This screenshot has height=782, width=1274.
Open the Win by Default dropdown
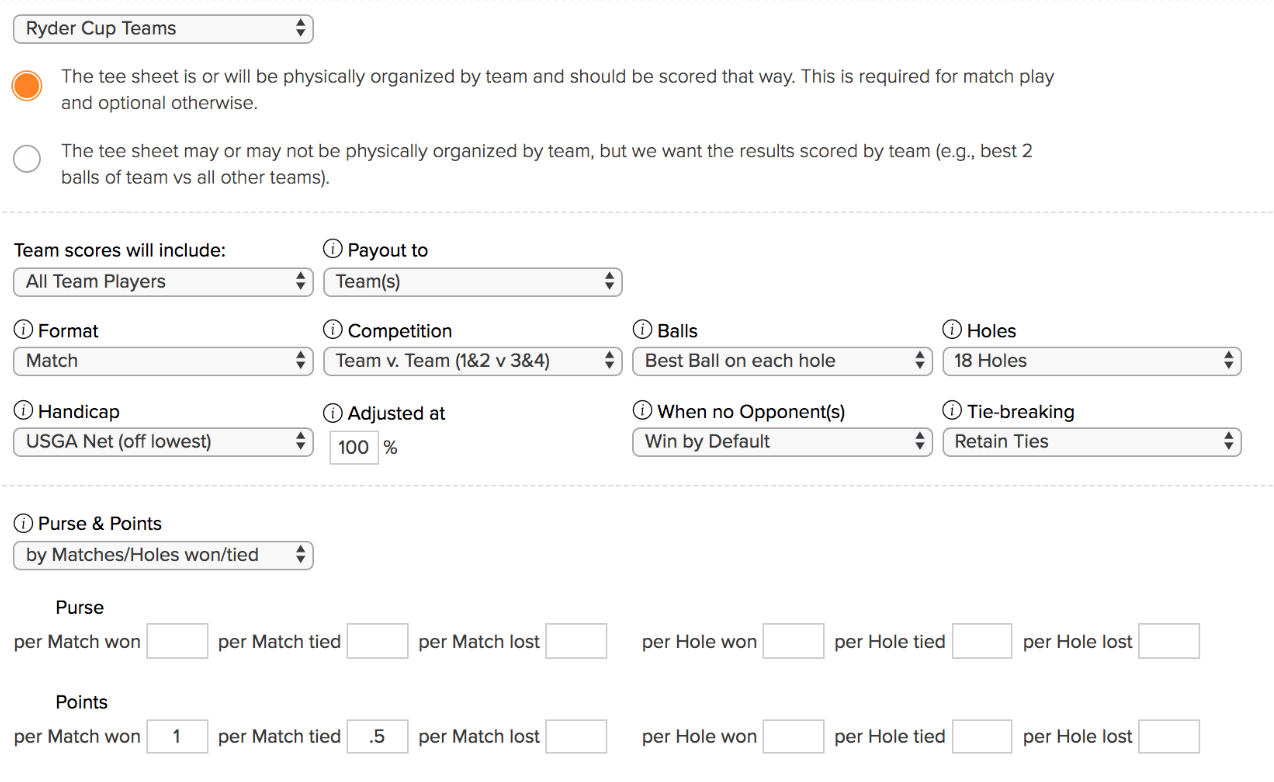pos(782,442)
